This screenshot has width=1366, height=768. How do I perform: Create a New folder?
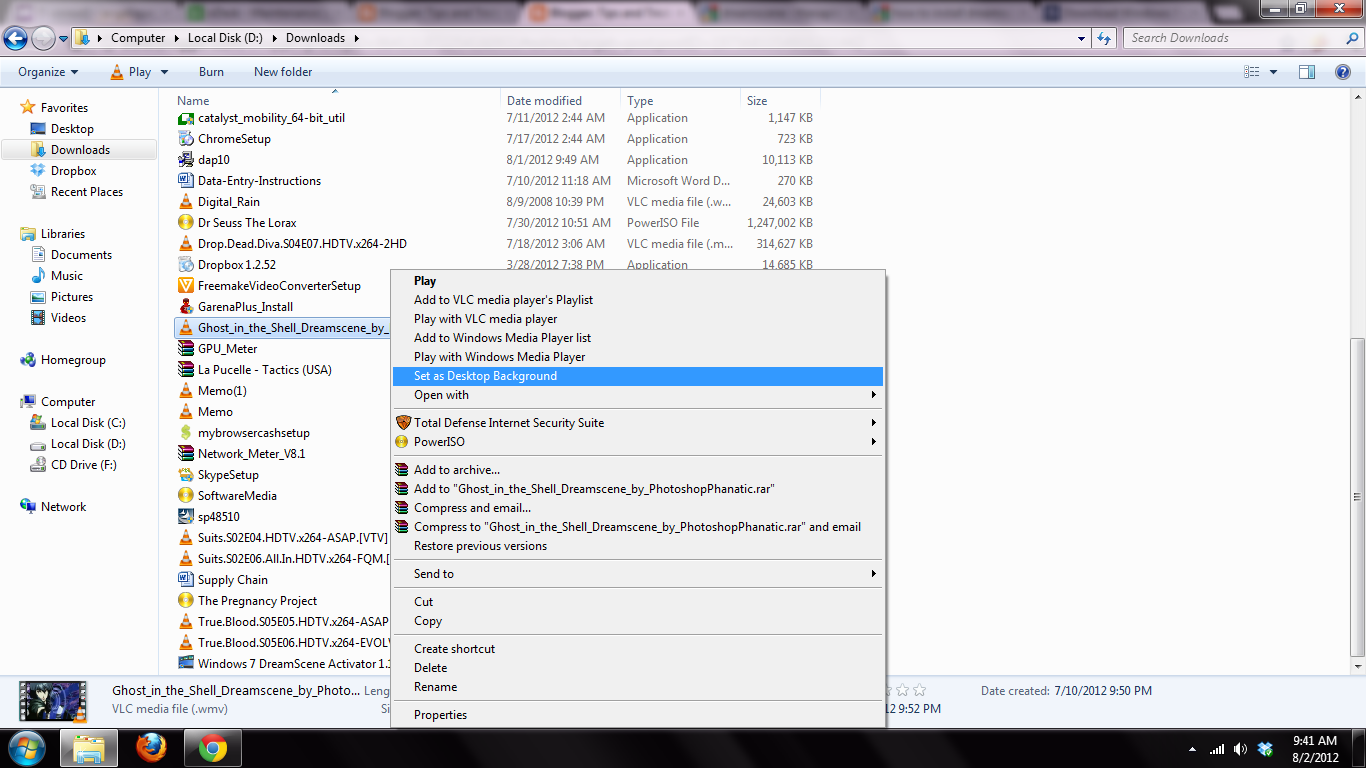point(283,72)
